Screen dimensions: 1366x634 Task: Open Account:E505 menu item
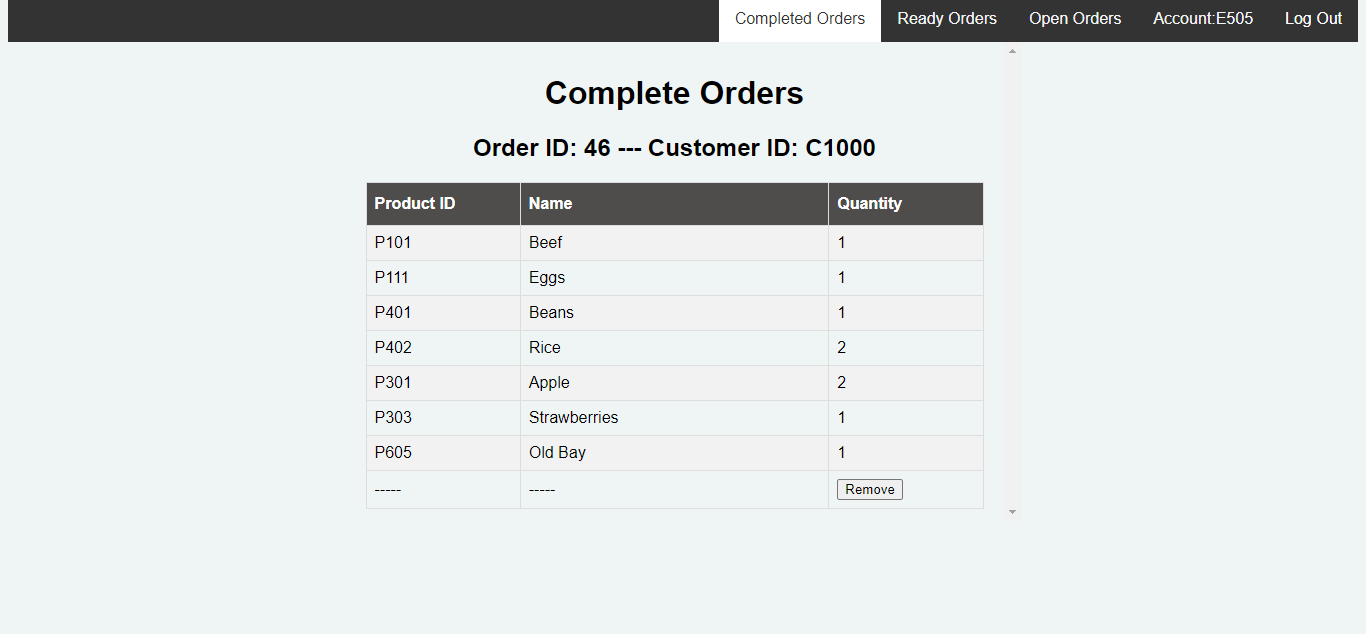pos(1203,19)
